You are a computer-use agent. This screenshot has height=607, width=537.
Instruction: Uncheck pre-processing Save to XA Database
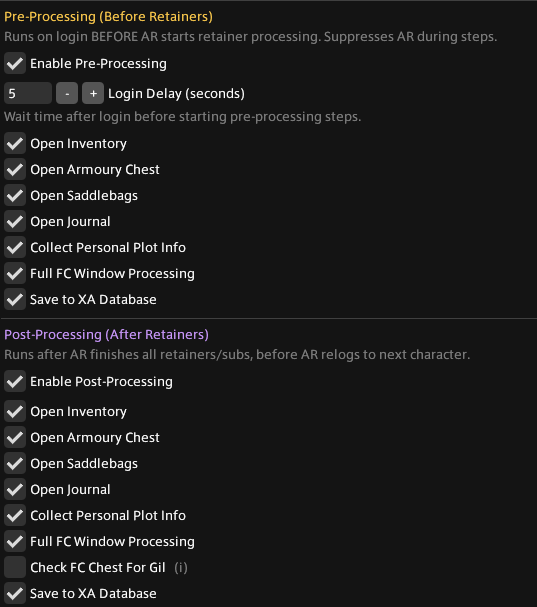coord(15,299)
